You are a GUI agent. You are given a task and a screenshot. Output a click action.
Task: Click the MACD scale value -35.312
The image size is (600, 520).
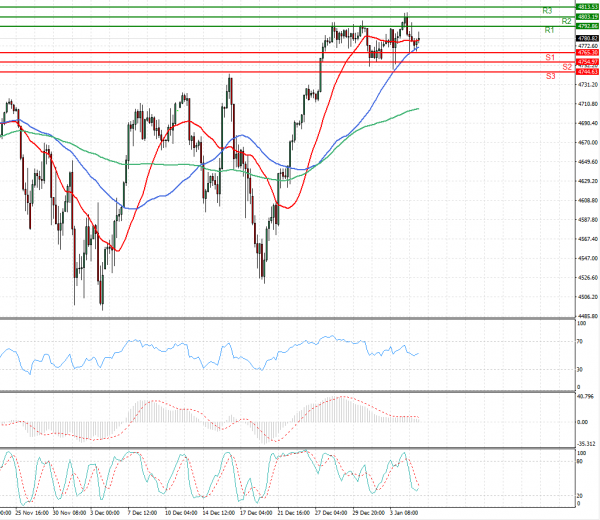pyautogui.click(x=586, y=444)
